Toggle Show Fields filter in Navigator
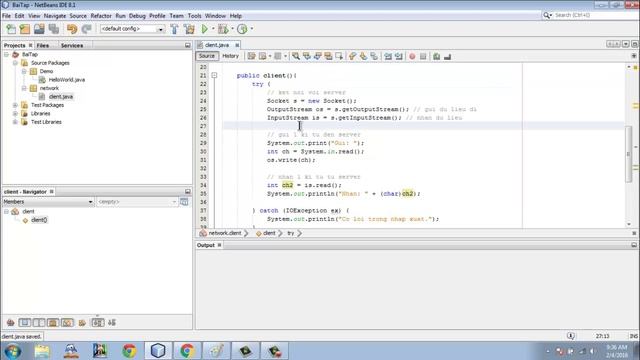 point(24,323)
